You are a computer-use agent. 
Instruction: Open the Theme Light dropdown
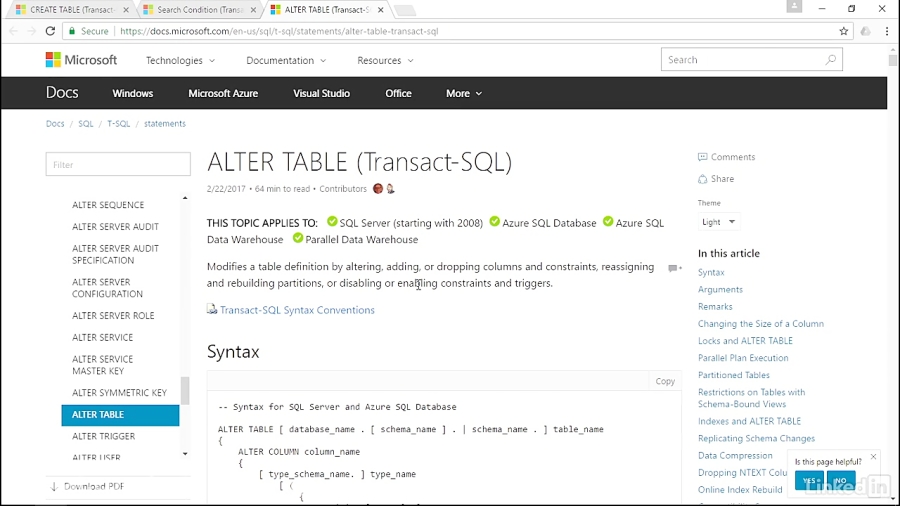click(718, 222)
